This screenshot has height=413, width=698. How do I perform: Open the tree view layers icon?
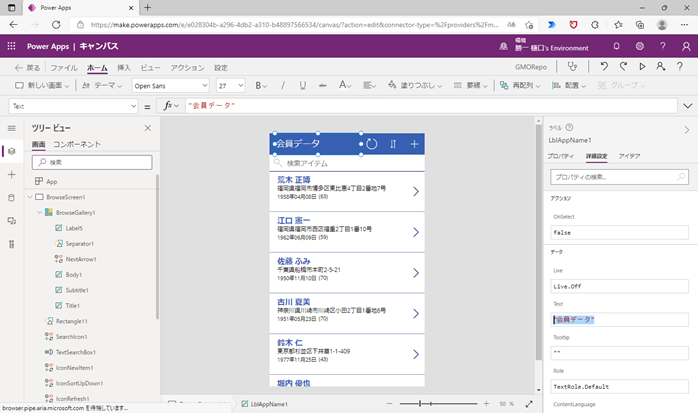pyautogui.click(x=12, y=151)
